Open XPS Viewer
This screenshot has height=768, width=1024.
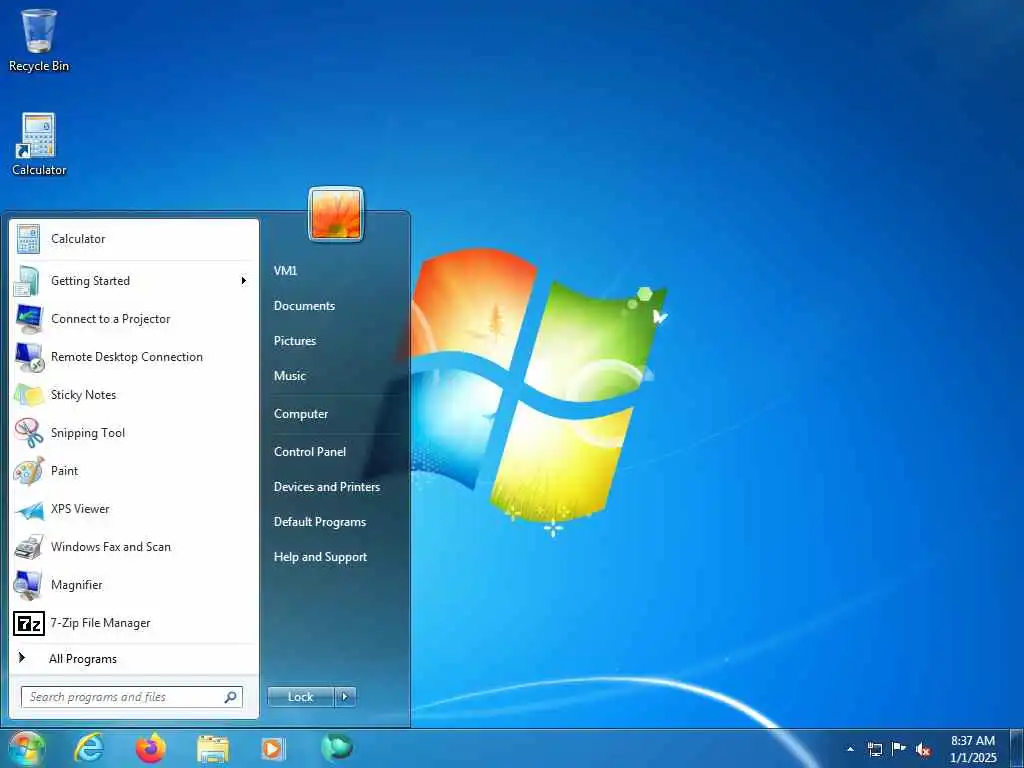[134, 509]
